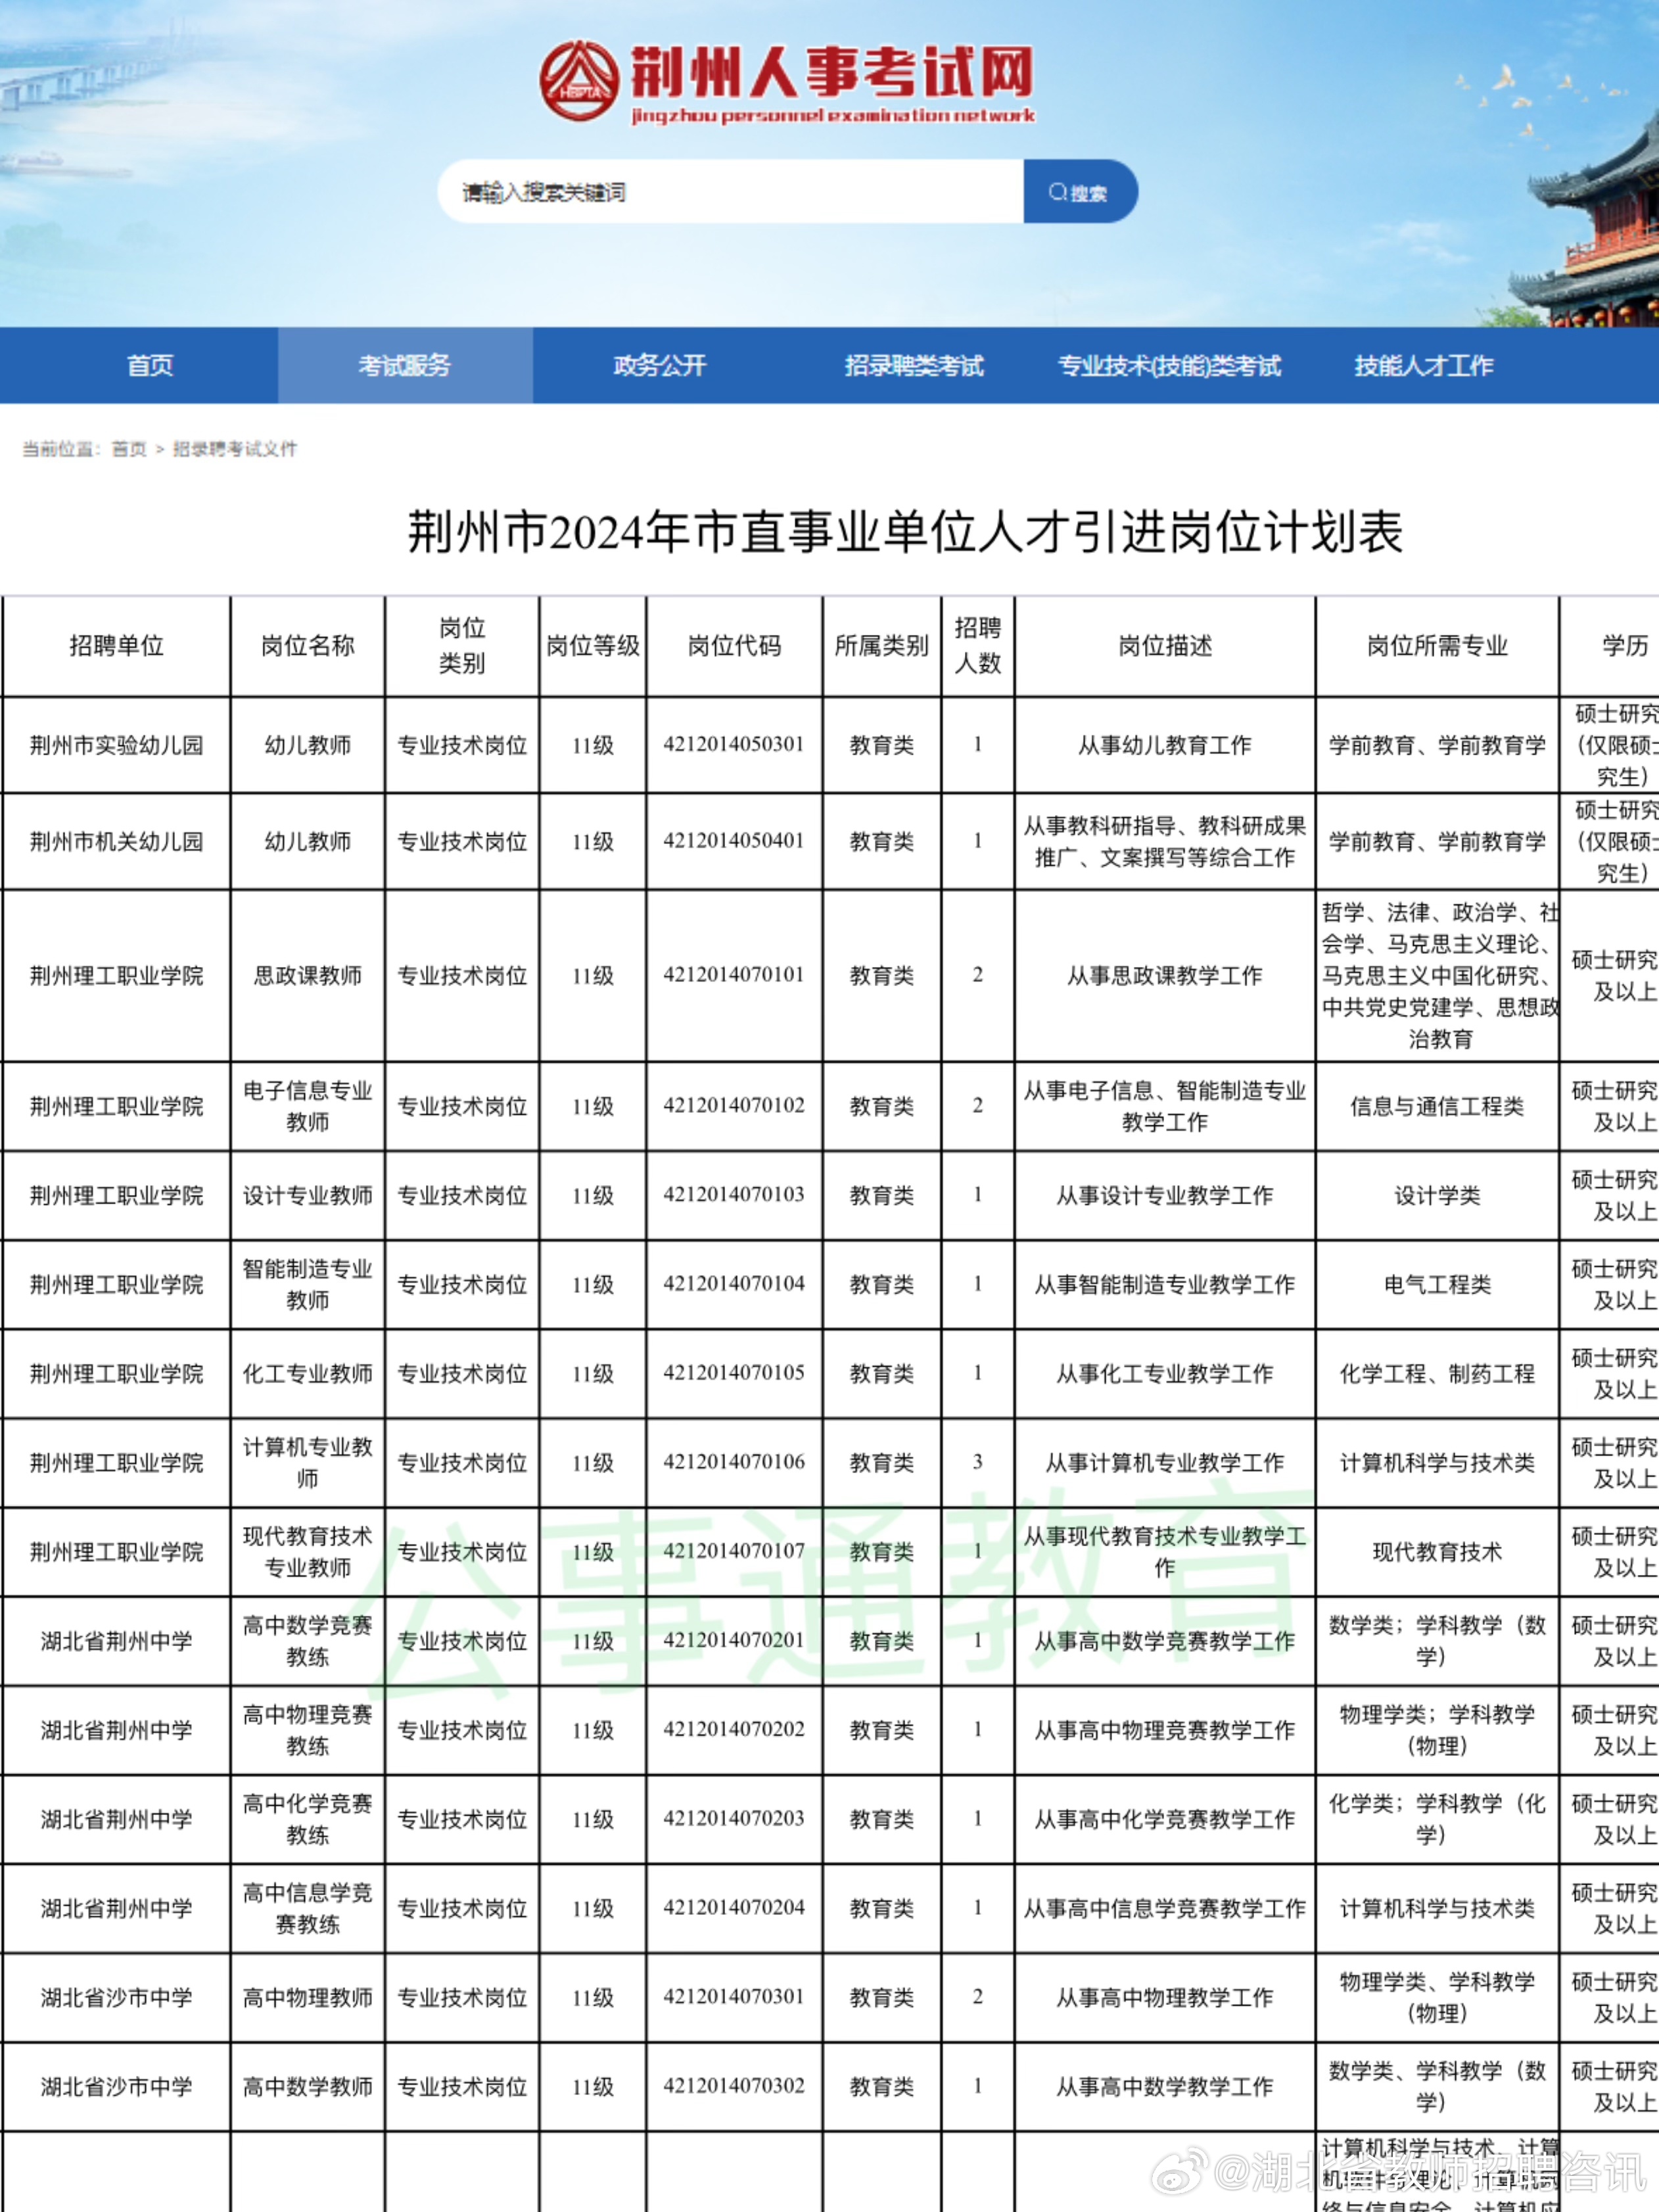Click the 信息与通信工程类 major cell
Screen dimensions: 1659x2212
point(1437,1106)
